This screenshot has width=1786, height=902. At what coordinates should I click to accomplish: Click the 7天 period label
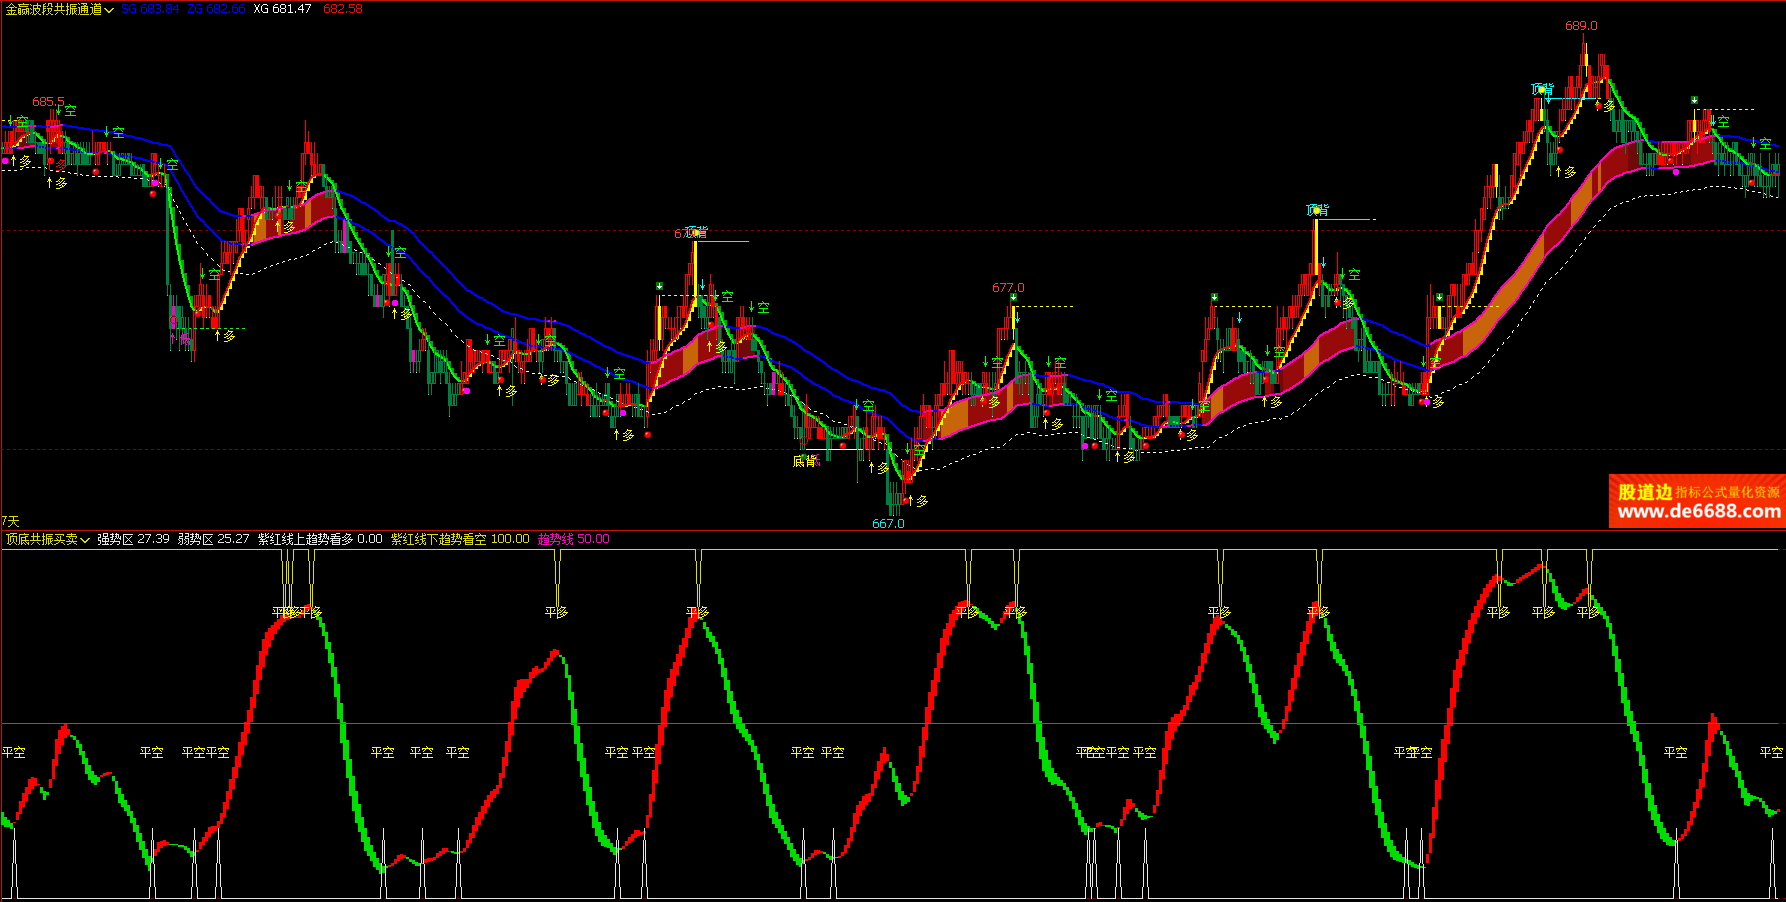click(10, 521)
